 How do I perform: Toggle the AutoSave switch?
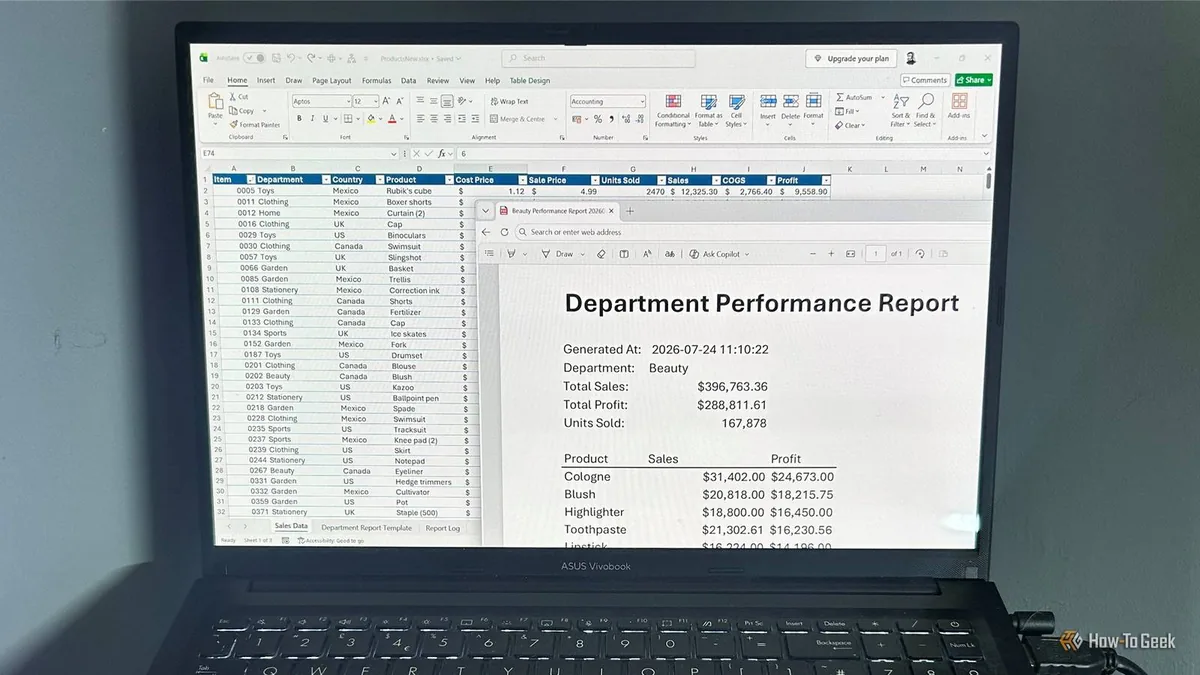(x=254, y=59)
